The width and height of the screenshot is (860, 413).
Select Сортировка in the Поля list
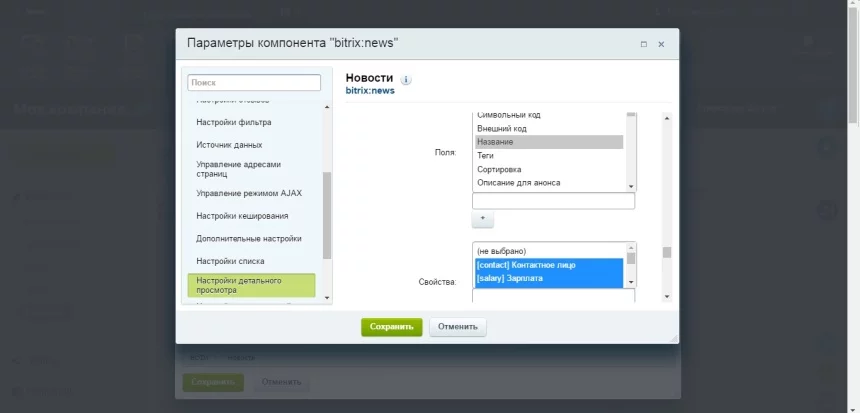(x=498, y=169)
